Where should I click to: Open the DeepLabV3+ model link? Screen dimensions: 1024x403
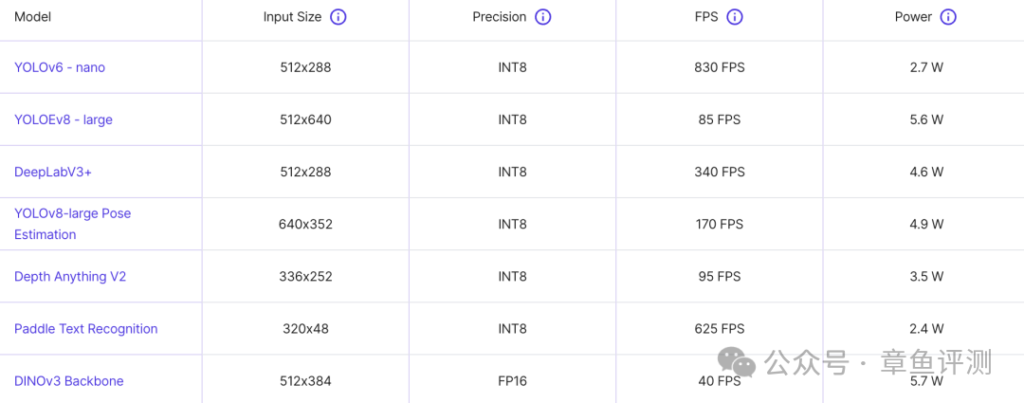[51, 172]
